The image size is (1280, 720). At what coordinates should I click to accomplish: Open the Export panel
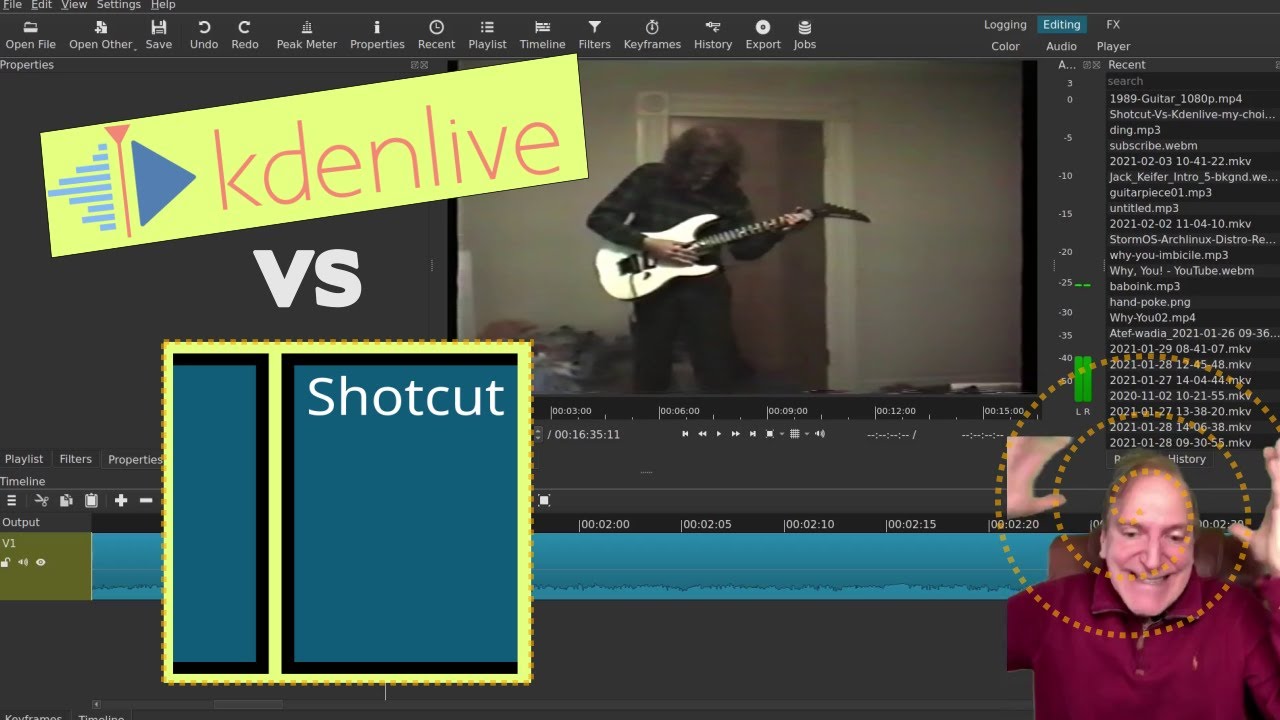(x=763, y=34)
